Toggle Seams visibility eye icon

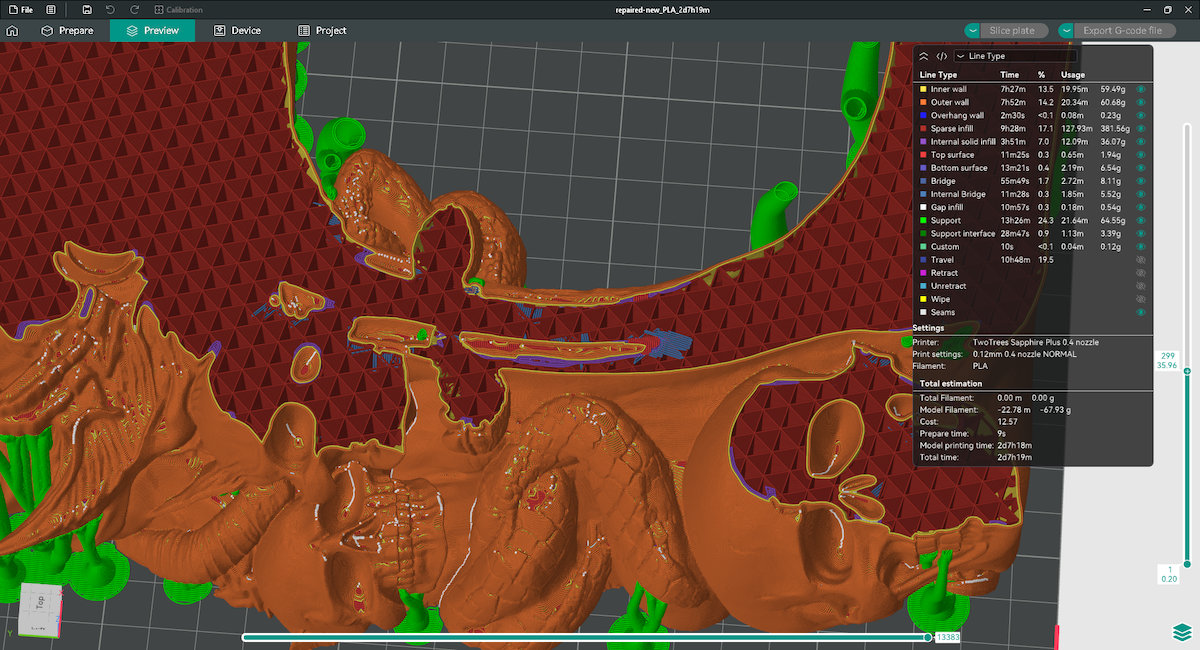tap(1140, 312)
